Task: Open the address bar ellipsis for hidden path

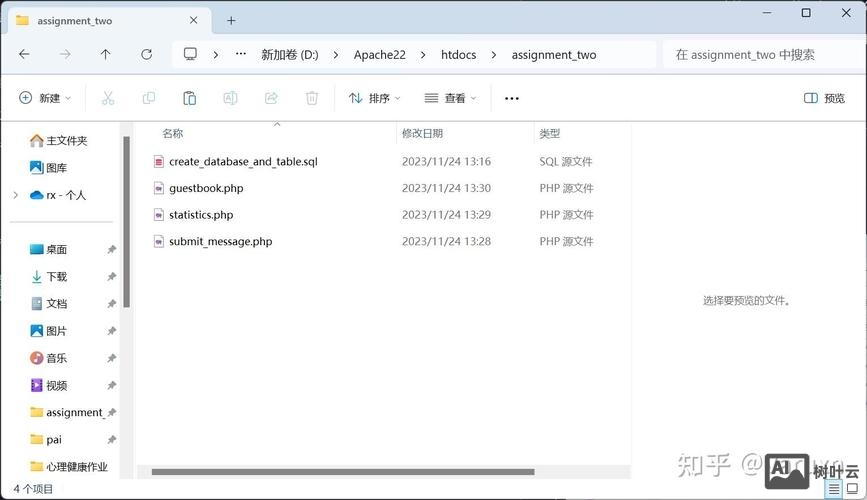Action: pyautogui.click(x=241, y=54)
